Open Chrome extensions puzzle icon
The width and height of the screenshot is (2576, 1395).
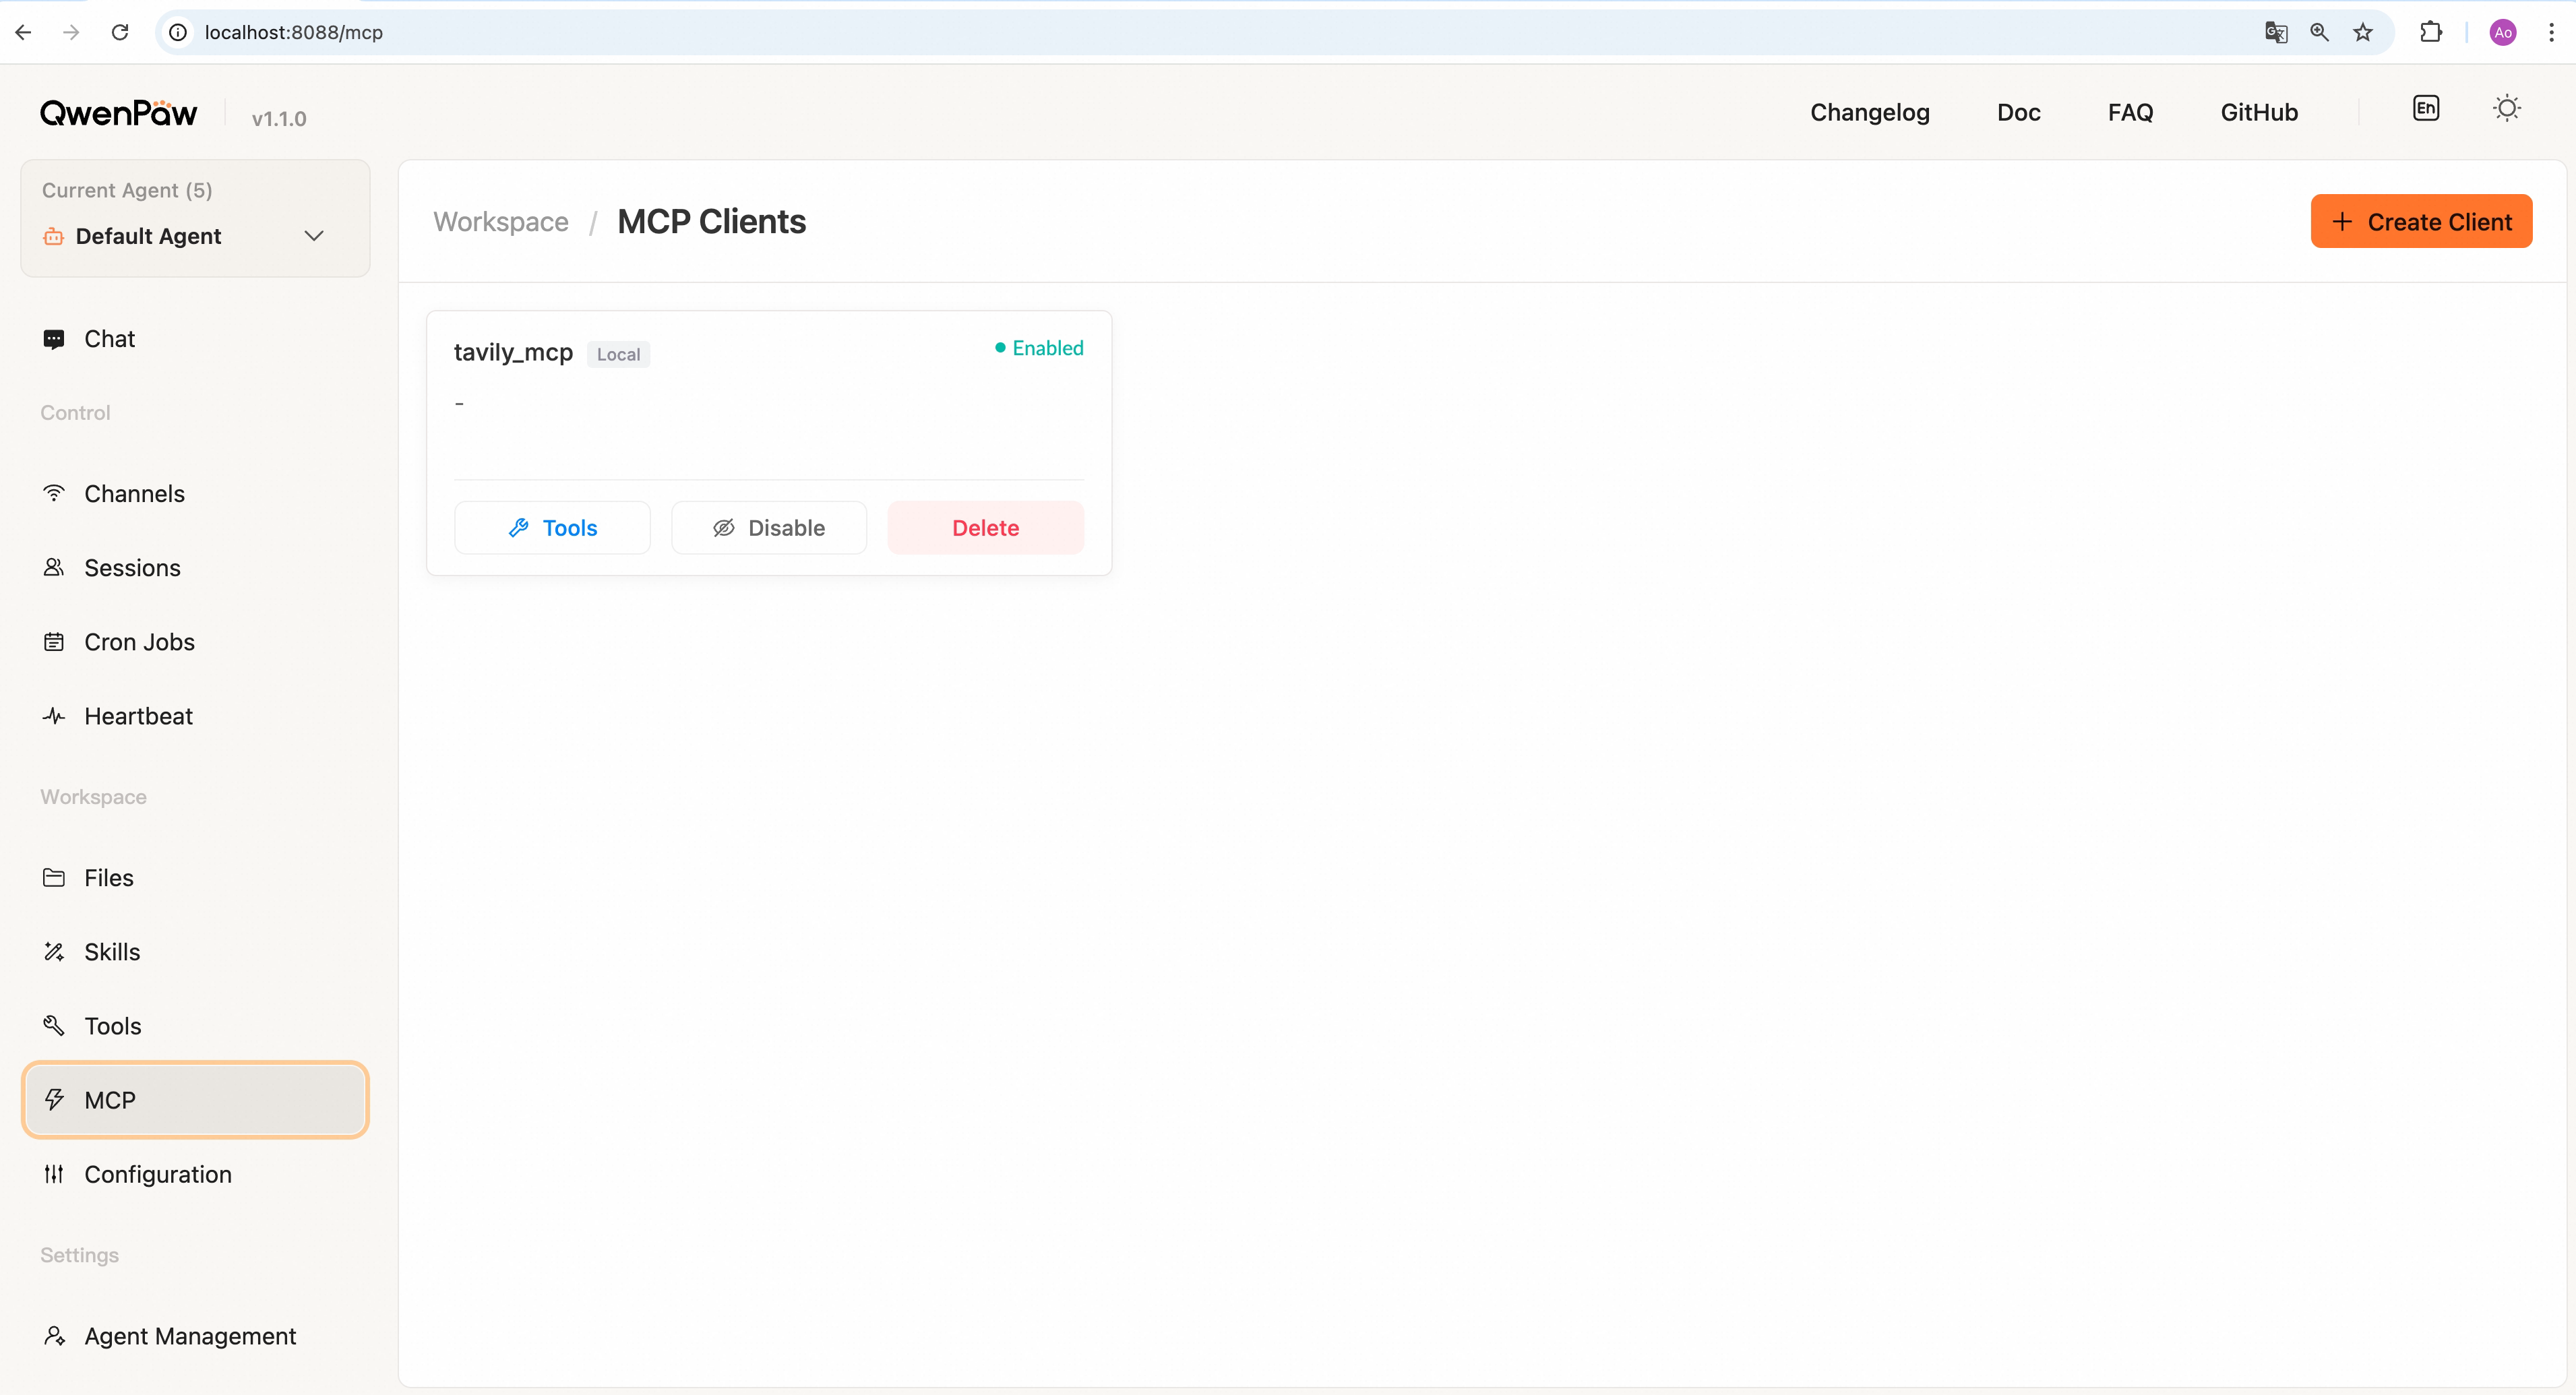click(x=2430, y=32)
